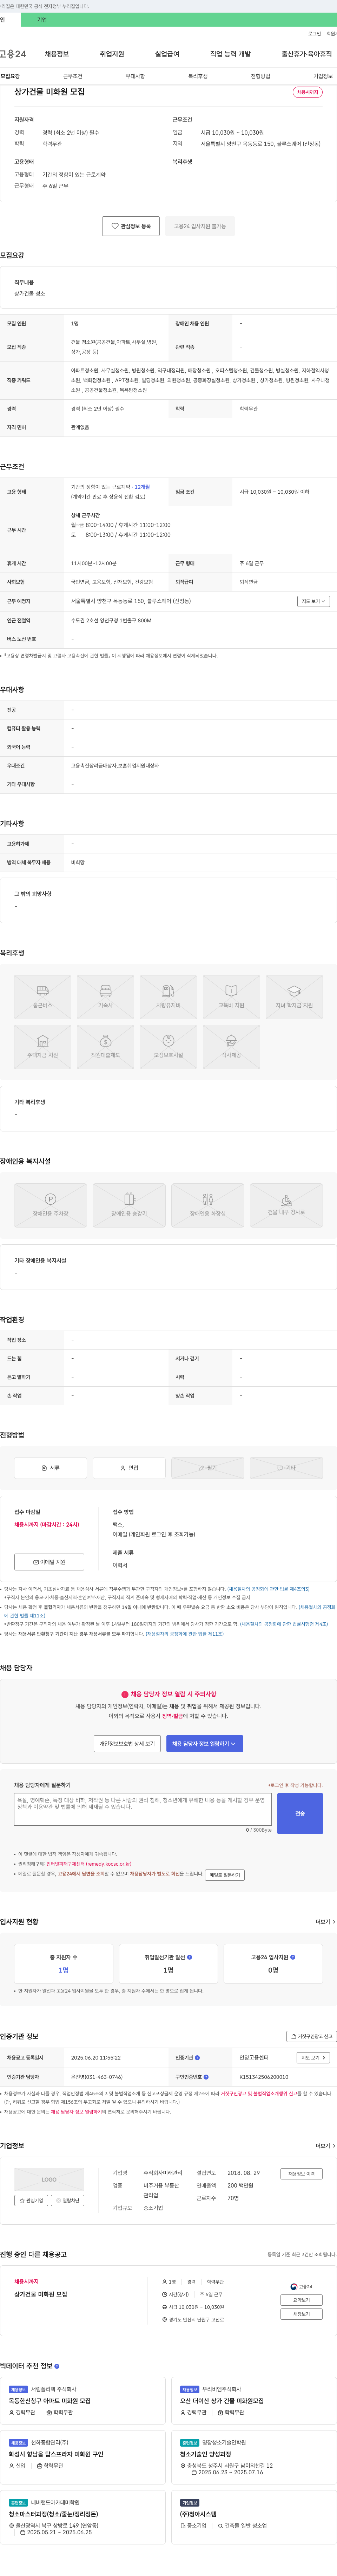Click the heart 관심정보 등록 button
Viewport: 337px width, 2576px height.
(131, 226)
